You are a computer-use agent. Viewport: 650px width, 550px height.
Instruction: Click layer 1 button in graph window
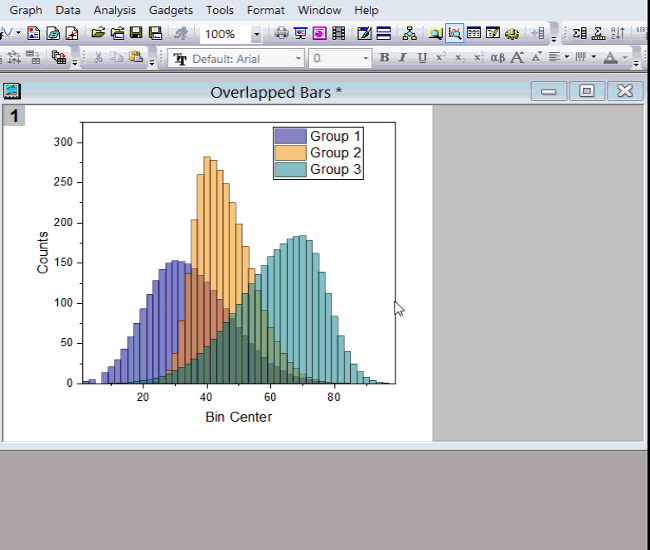(x=14, y=116)
